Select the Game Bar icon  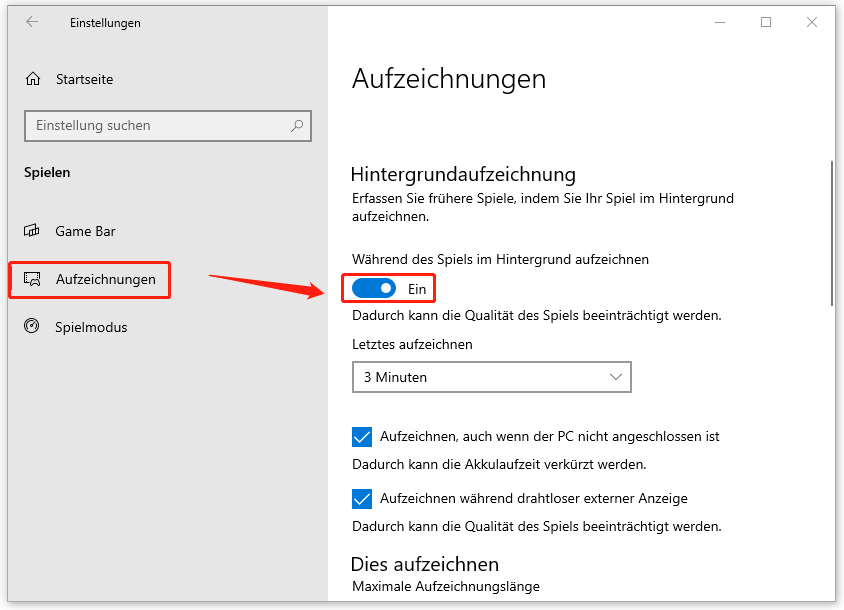(32, 231)
